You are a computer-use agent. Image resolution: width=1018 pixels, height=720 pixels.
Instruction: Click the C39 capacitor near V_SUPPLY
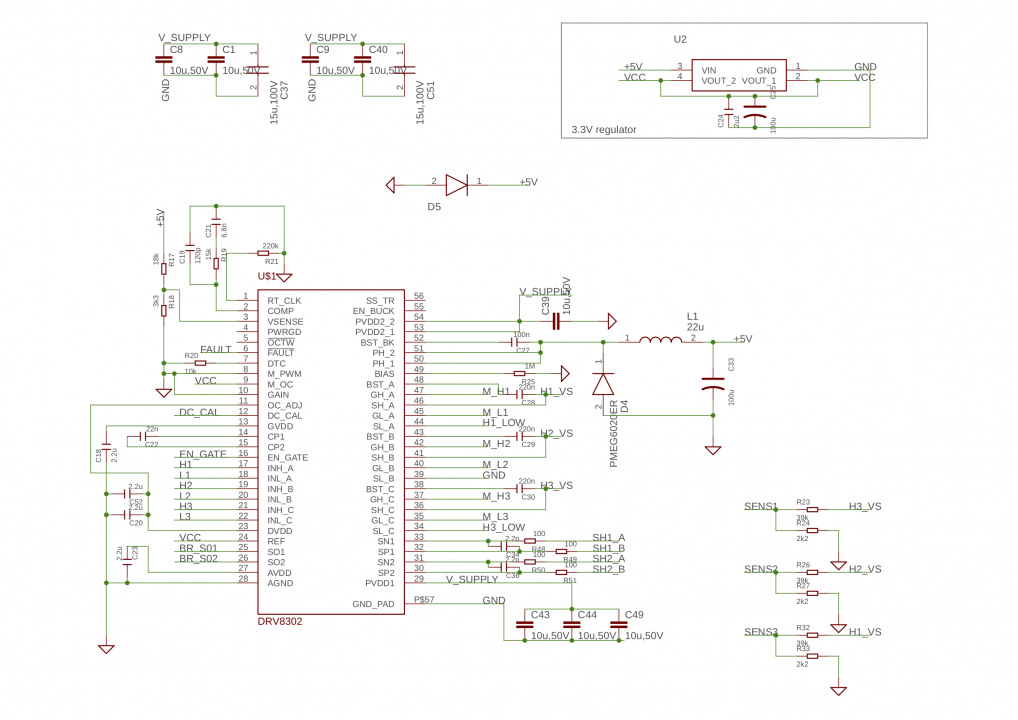click(556, 321)
